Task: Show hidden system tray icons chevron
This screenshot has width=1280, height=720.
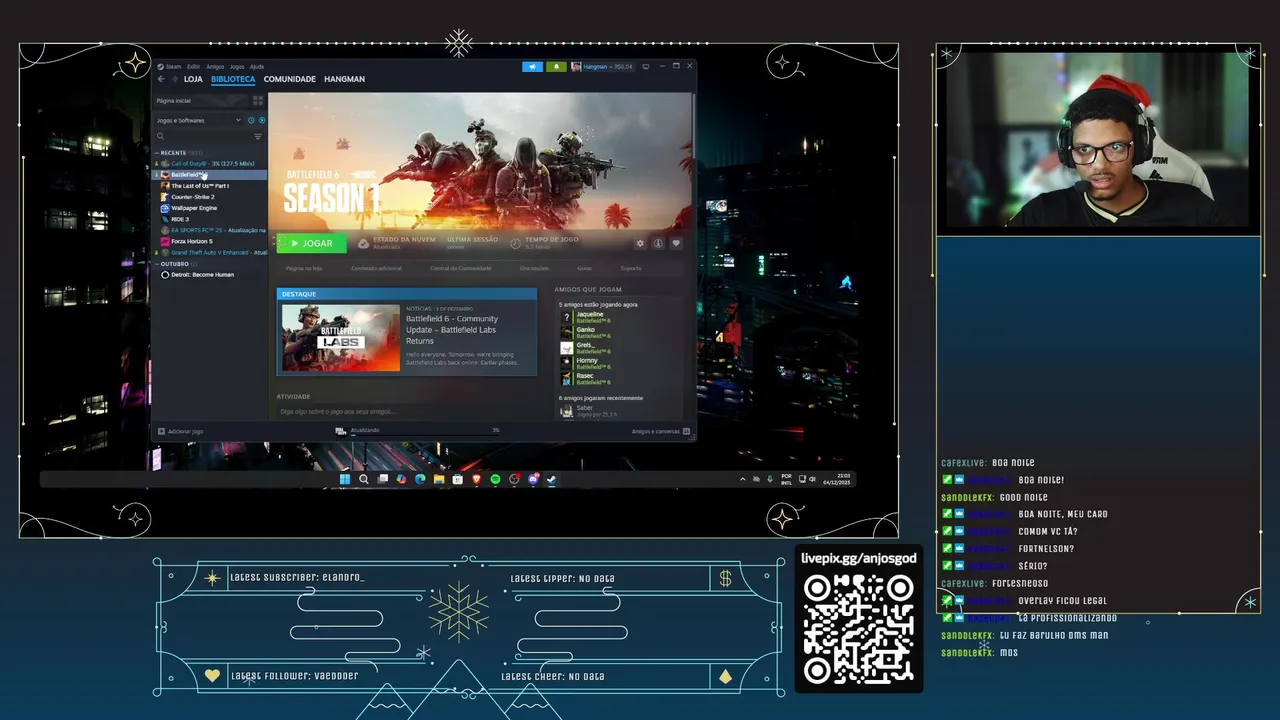Action: point(742,479)
